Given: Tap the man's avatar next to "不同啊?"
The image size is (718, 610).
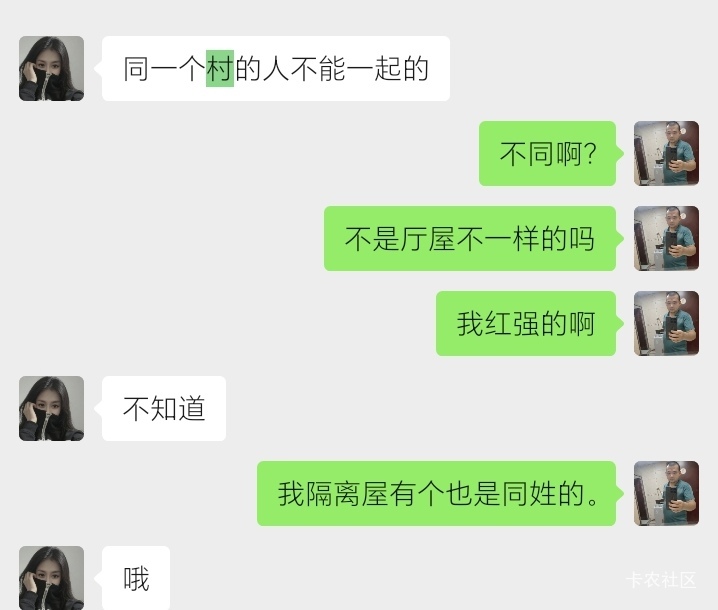Looking at the screenshot, I should tap(666, 153).
